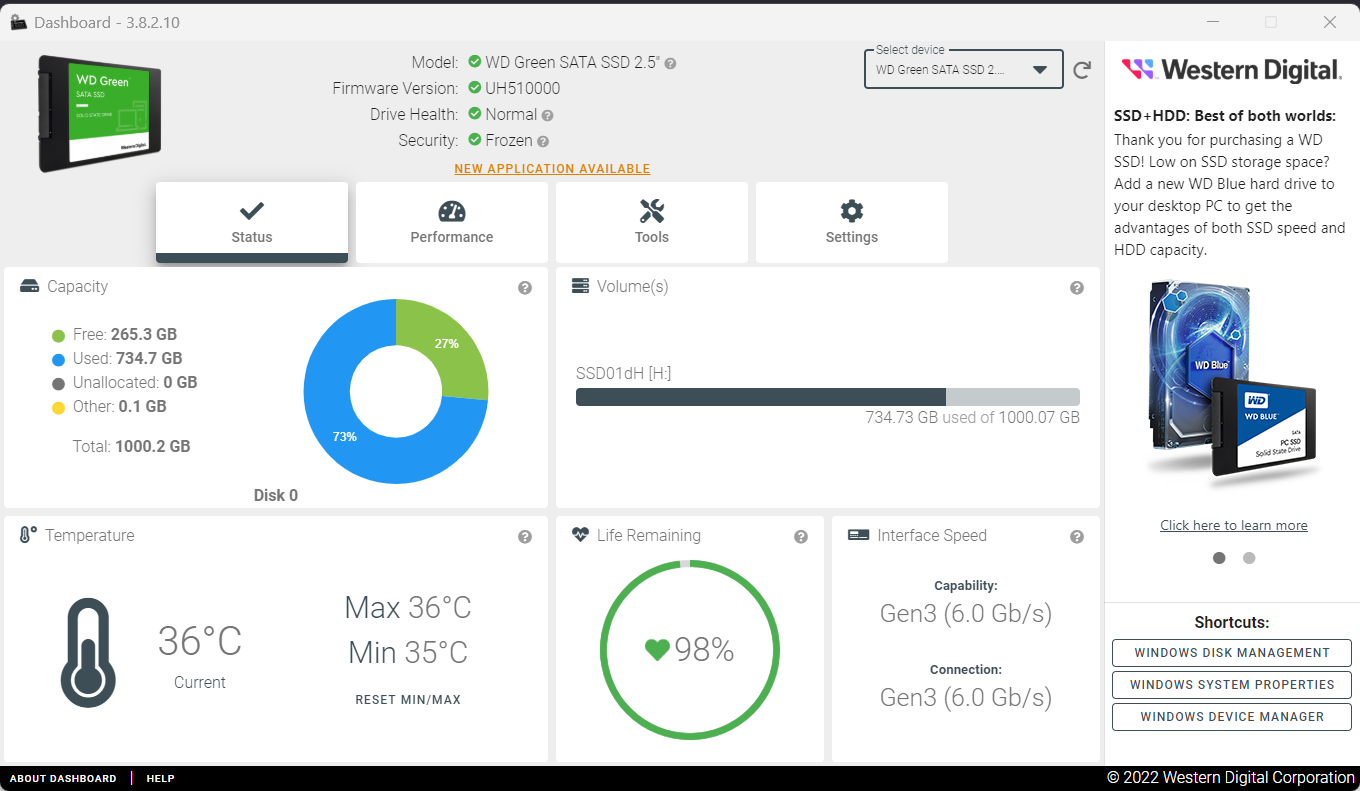Click the Capacity drive icon in panel header
Viewport: 1360px width, 791px height.
(x=30, y=287)
